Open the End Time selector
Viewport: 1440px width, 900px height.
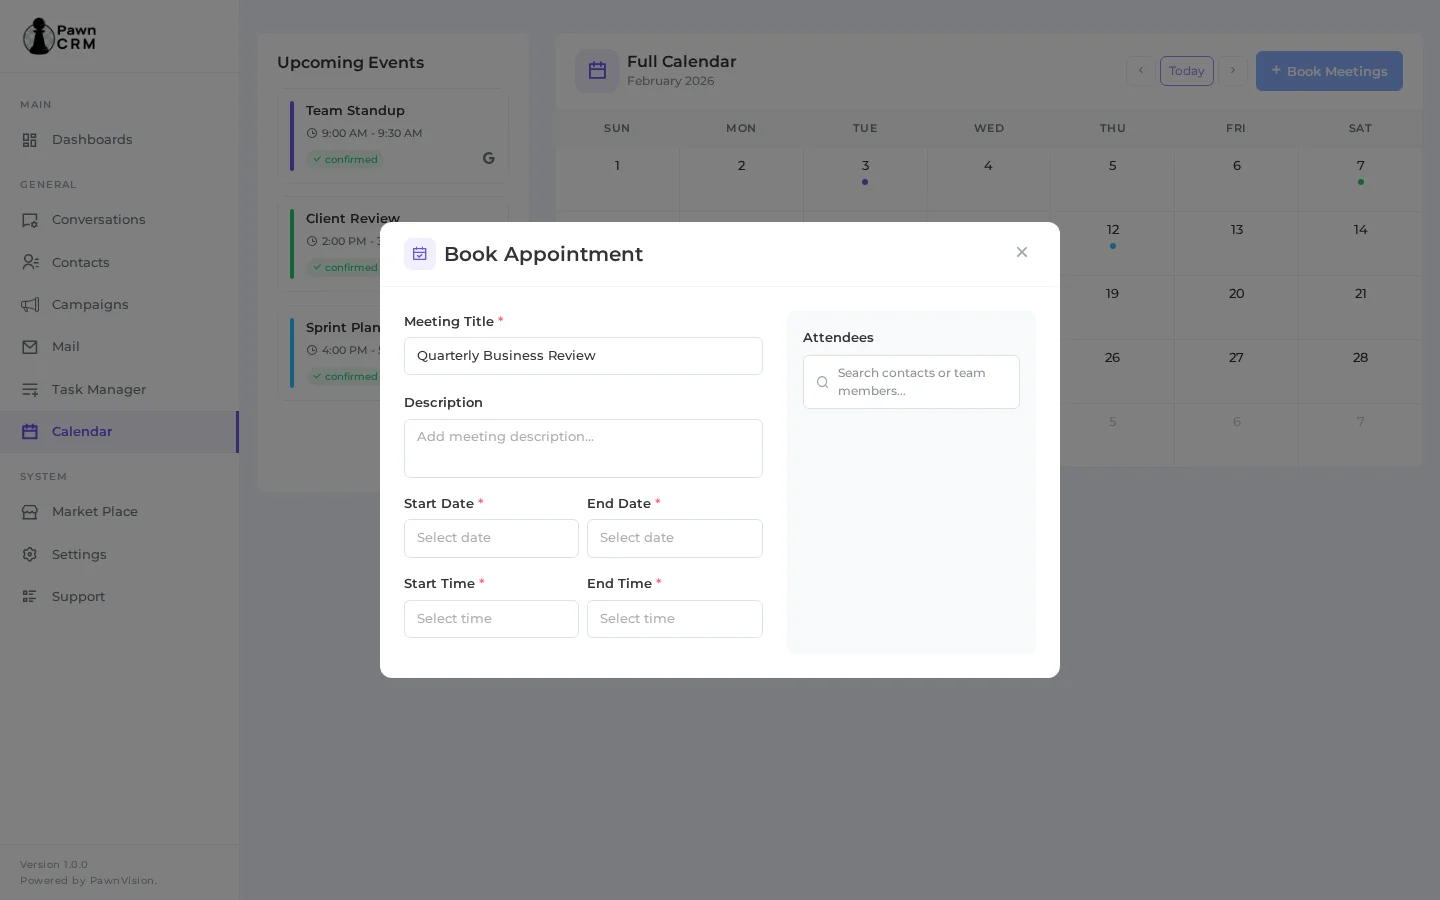(675, 619)
